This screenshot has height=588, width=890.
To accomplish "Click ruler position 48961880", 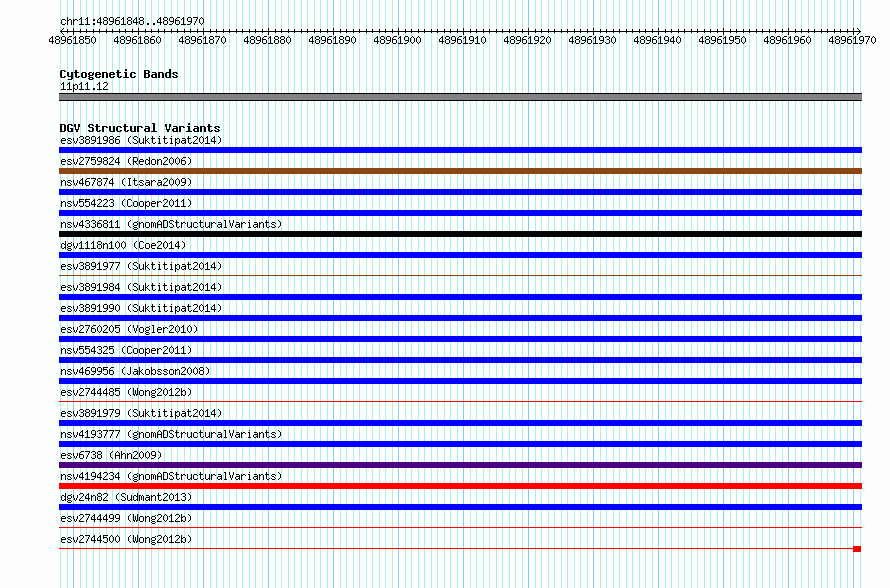I will click(267, 40).
